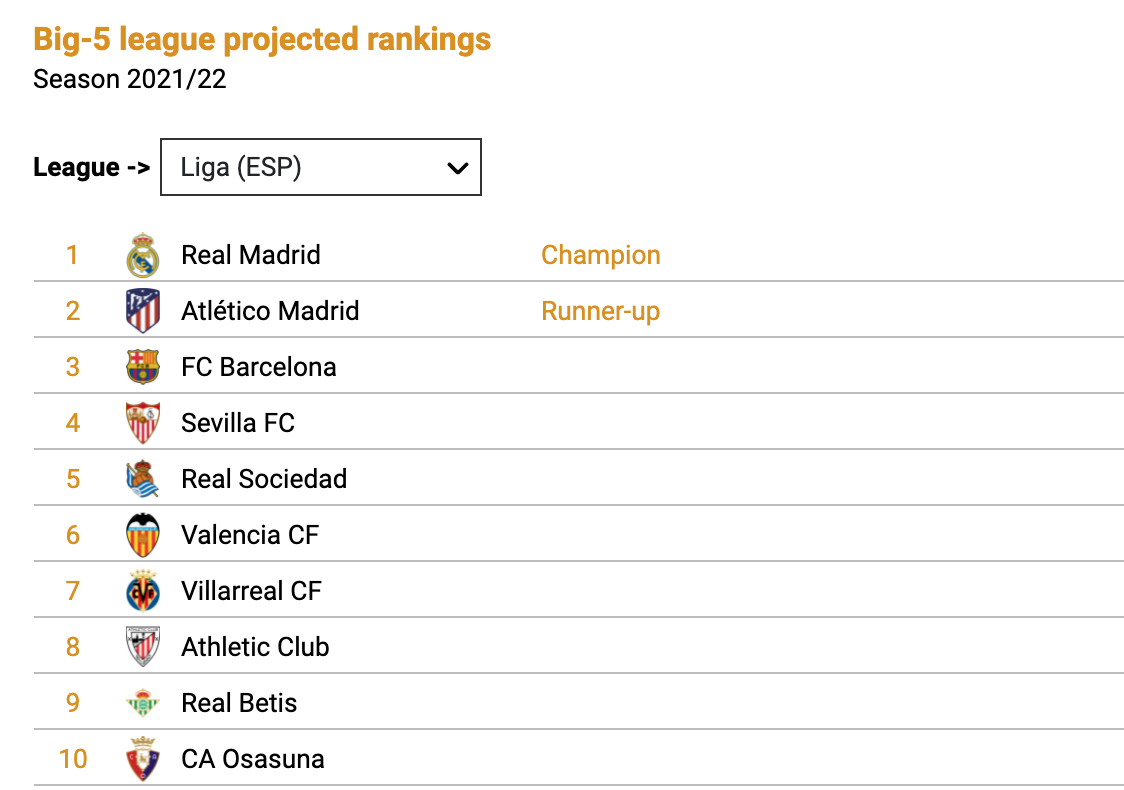This screenshot has width=1124, height=790.
Task: Click the CA Osasuna crest icon
Action: [x=143, y=759]
